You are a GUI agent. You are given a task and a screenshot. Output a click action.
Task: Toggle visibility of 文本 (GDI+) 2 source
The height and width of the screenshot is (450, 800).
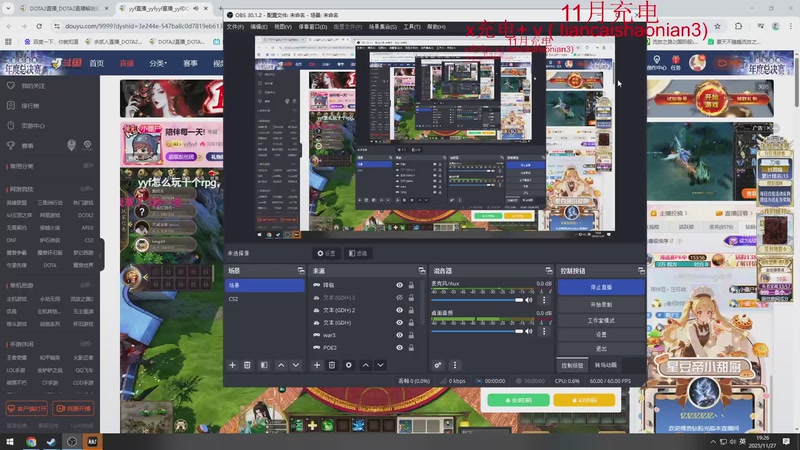(399, 310)
